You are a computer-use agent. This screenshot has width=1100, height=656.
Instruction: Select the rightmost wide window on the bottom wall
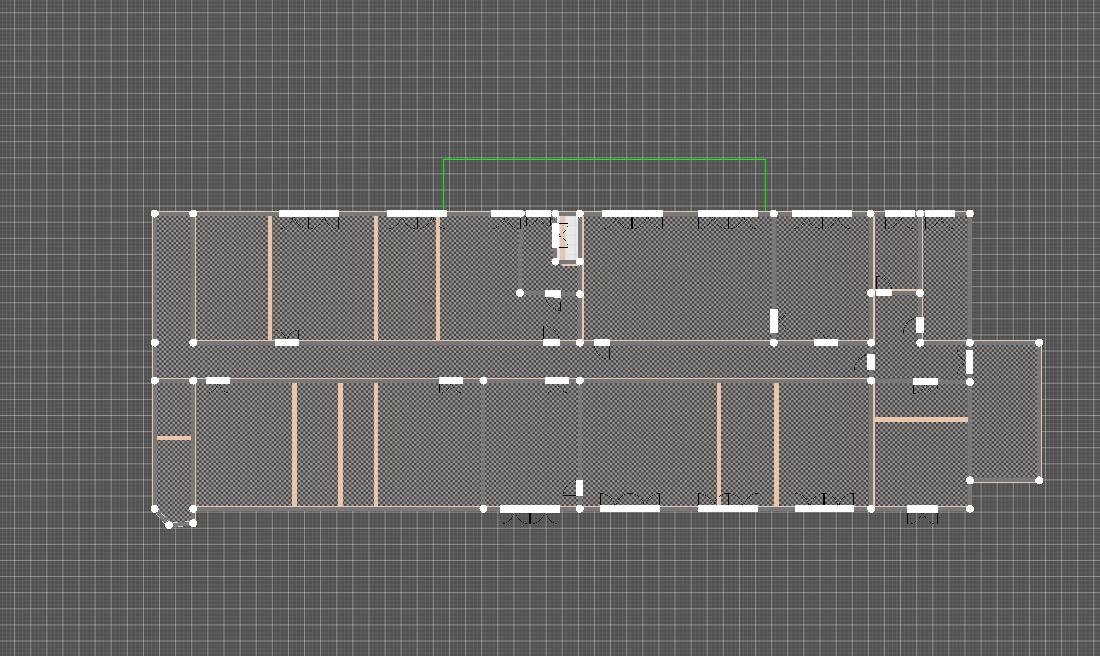pos(824,509)
